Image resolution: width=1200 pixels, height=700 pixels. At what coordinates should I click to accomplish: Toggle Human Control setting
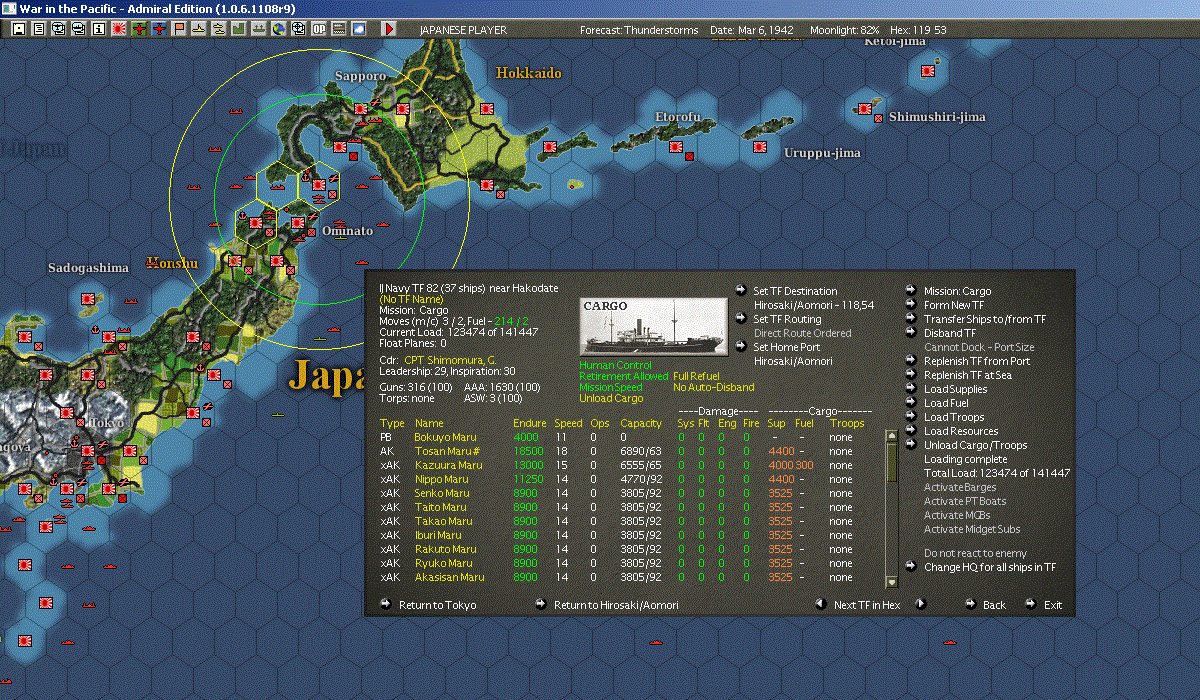point(615,365)
